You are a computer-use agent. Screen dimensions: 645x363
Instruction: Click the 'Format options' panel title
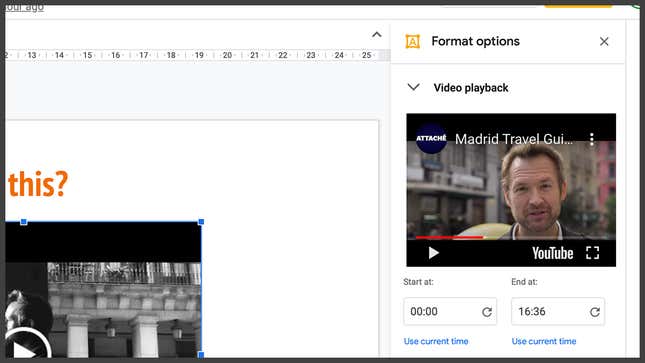point(476,41)
